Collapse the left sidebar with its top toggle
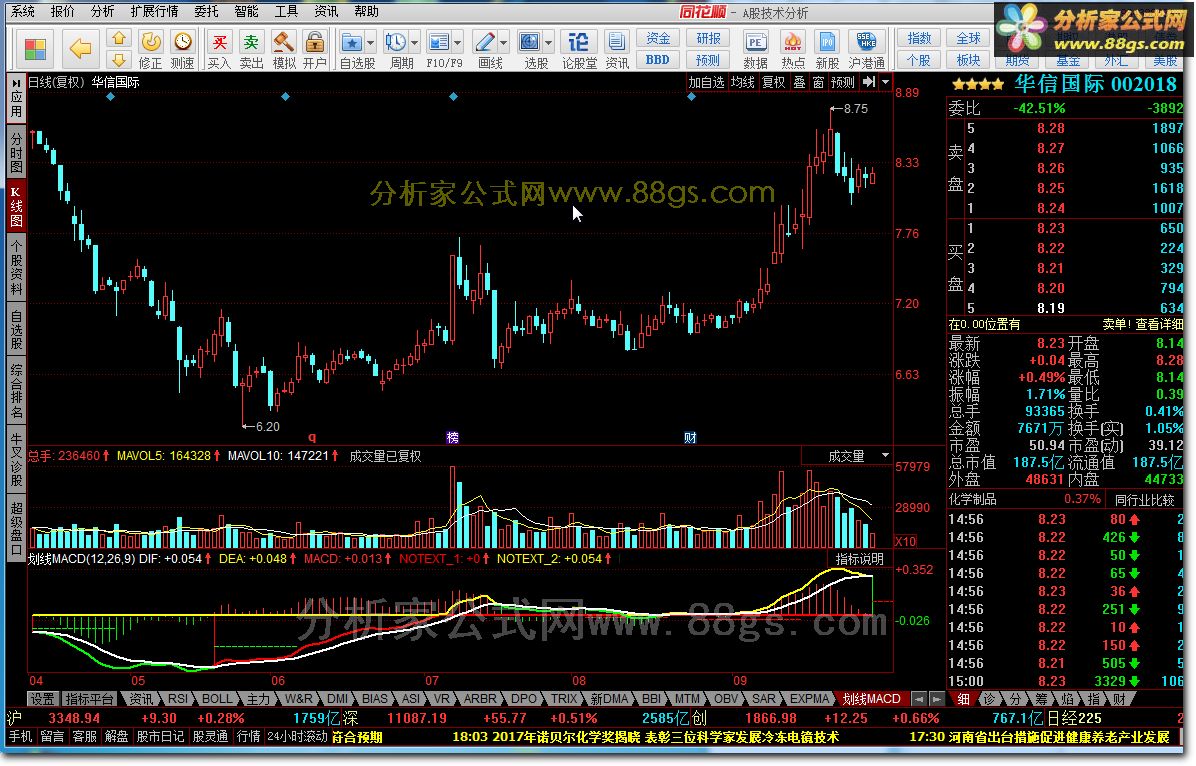Image resolution: width=1196 pixels, height=766 pixels. [15, 82]
